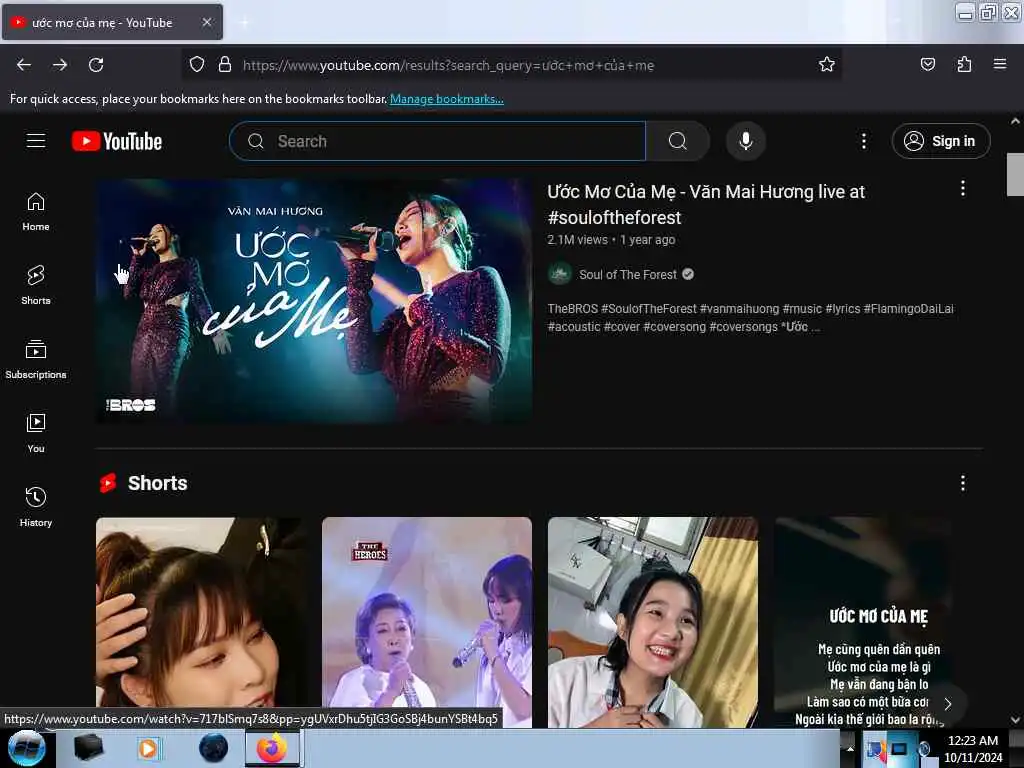1024x768 pixels.
Task: Open History in the sidebar
Action: tap(36, 507)
